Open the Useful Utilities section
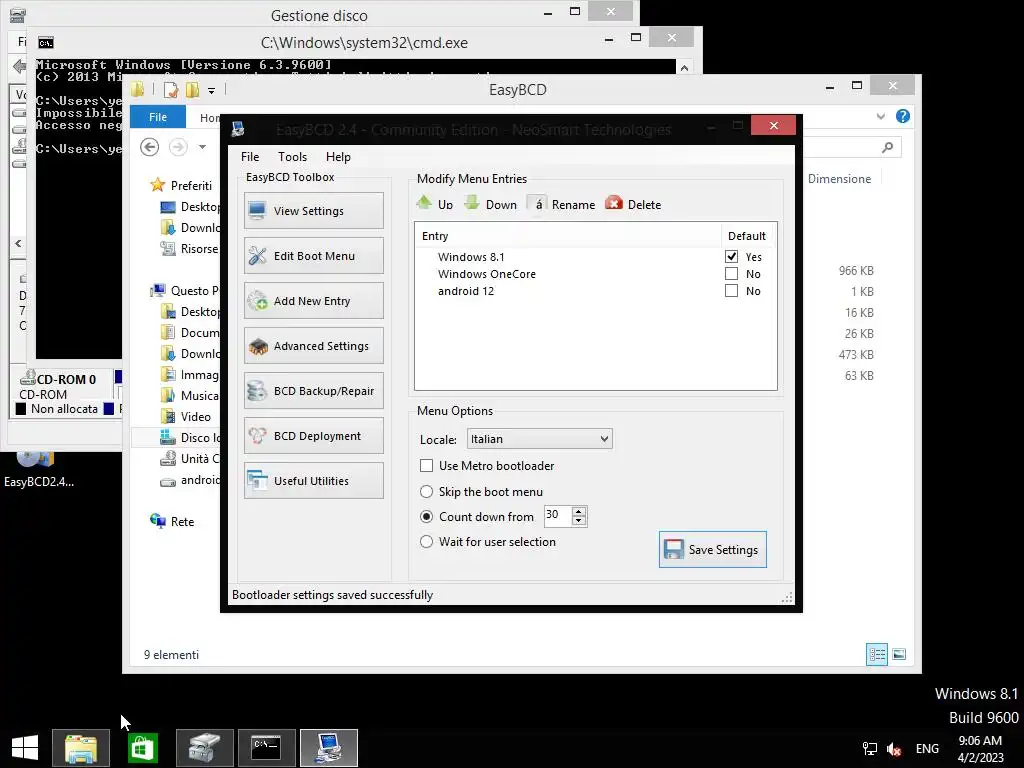The height and width of the screenshot is (768, 1024). 313,481
